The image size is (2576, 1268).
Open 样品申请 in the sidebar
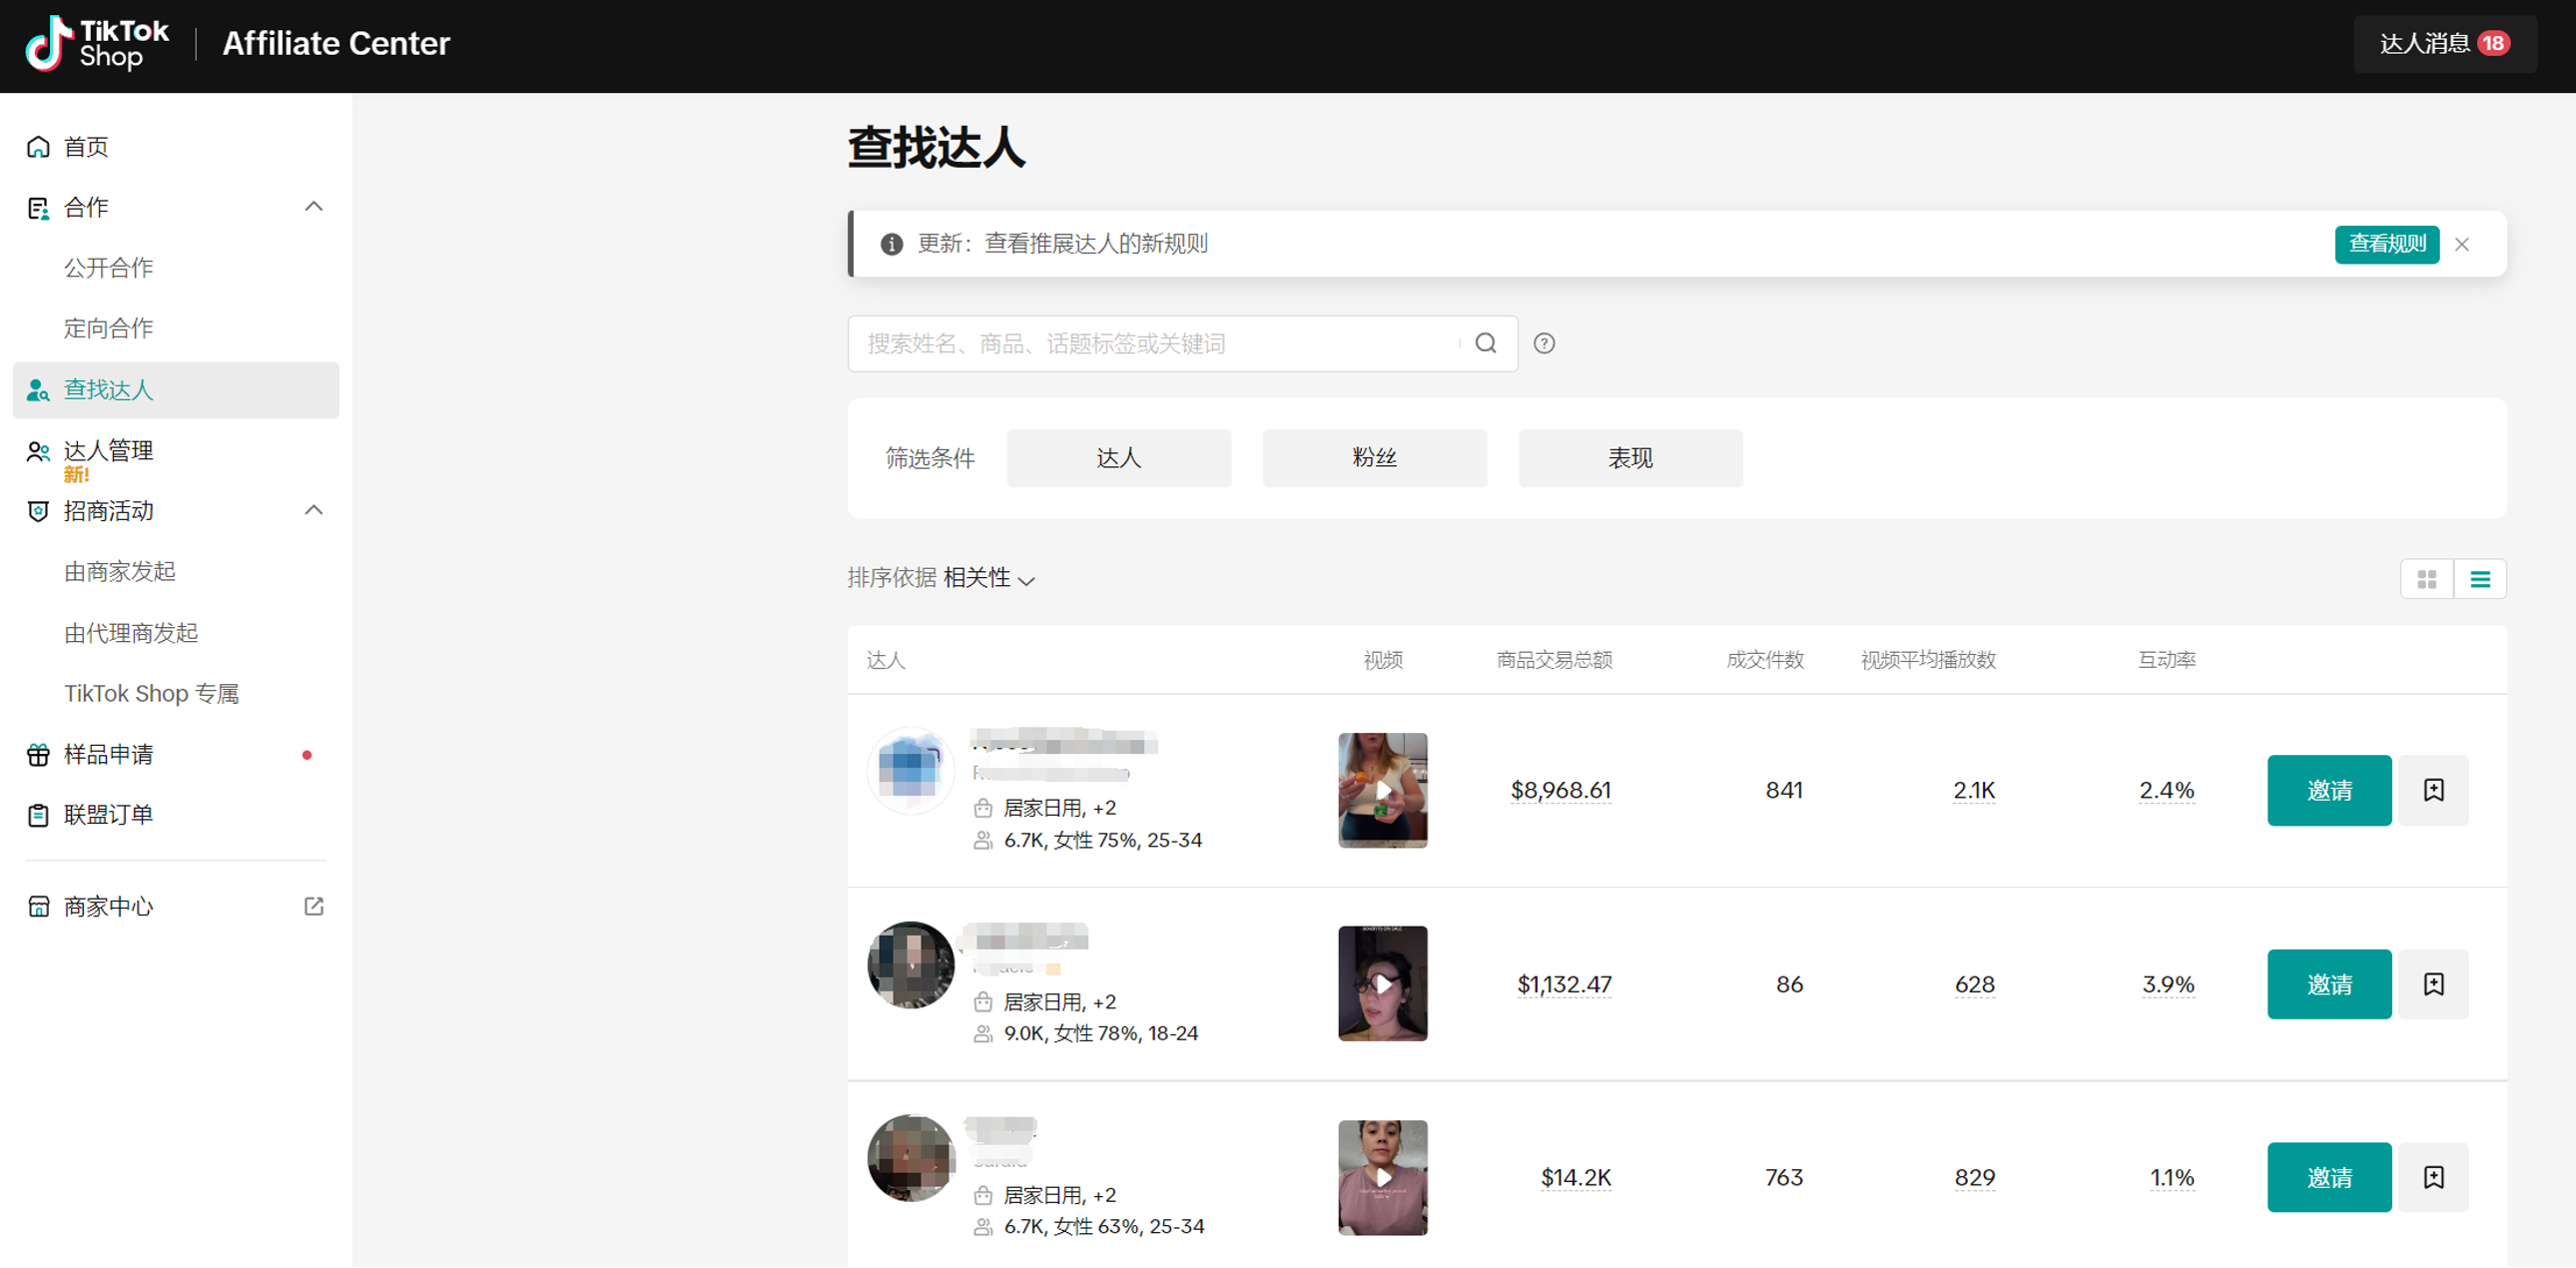coord(109,755)
